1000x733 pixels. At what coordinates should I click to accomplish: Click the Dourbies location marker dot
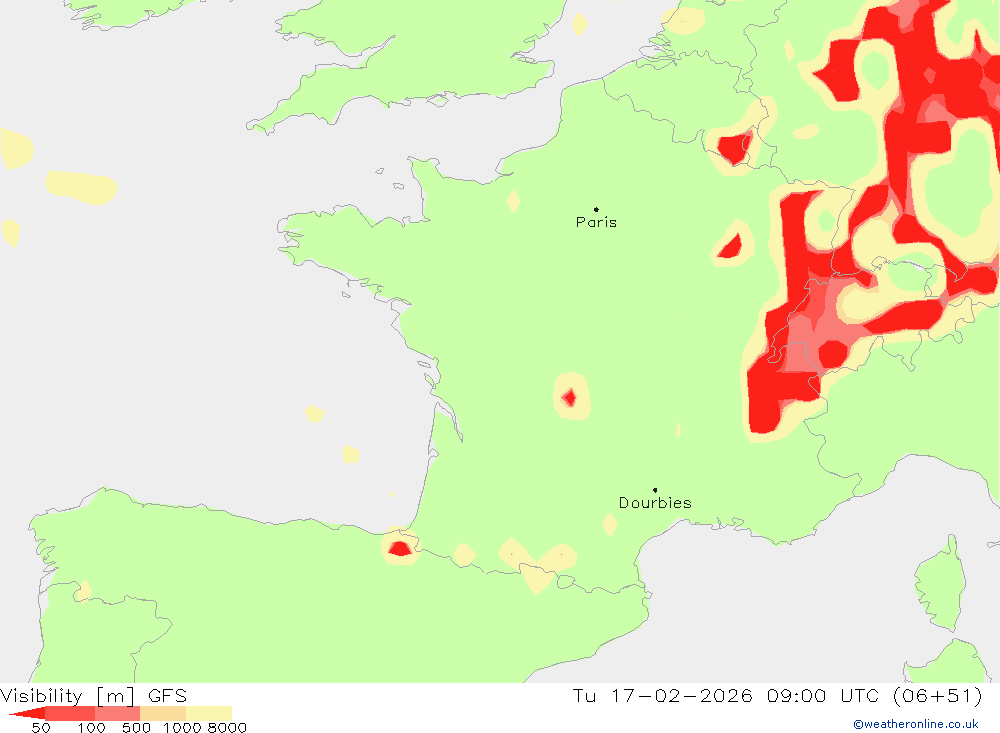tap(655, 490)
